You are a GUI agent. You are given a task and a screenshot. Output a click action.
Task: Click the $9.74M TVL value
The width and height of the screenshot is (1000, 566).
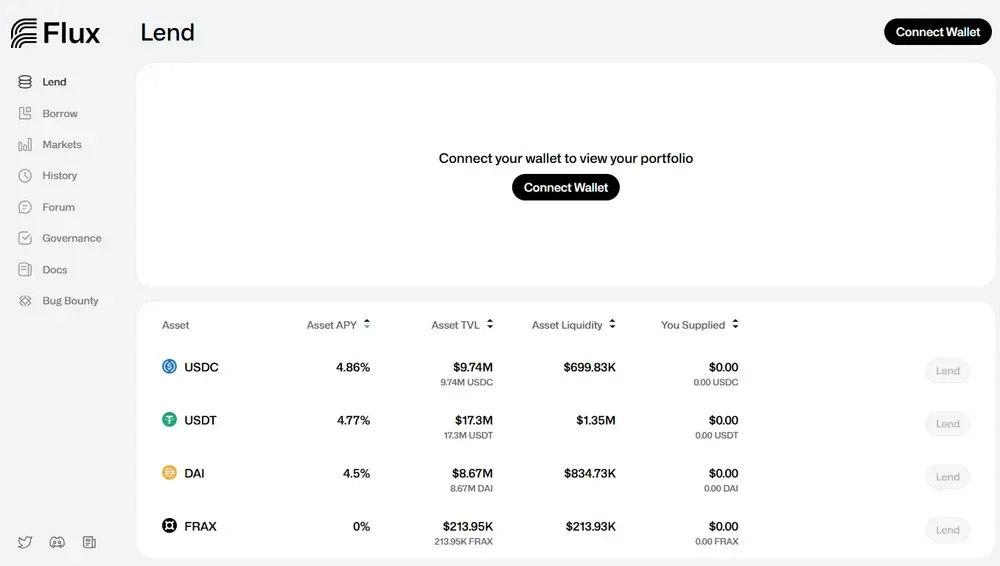click(x=473, y=367)
